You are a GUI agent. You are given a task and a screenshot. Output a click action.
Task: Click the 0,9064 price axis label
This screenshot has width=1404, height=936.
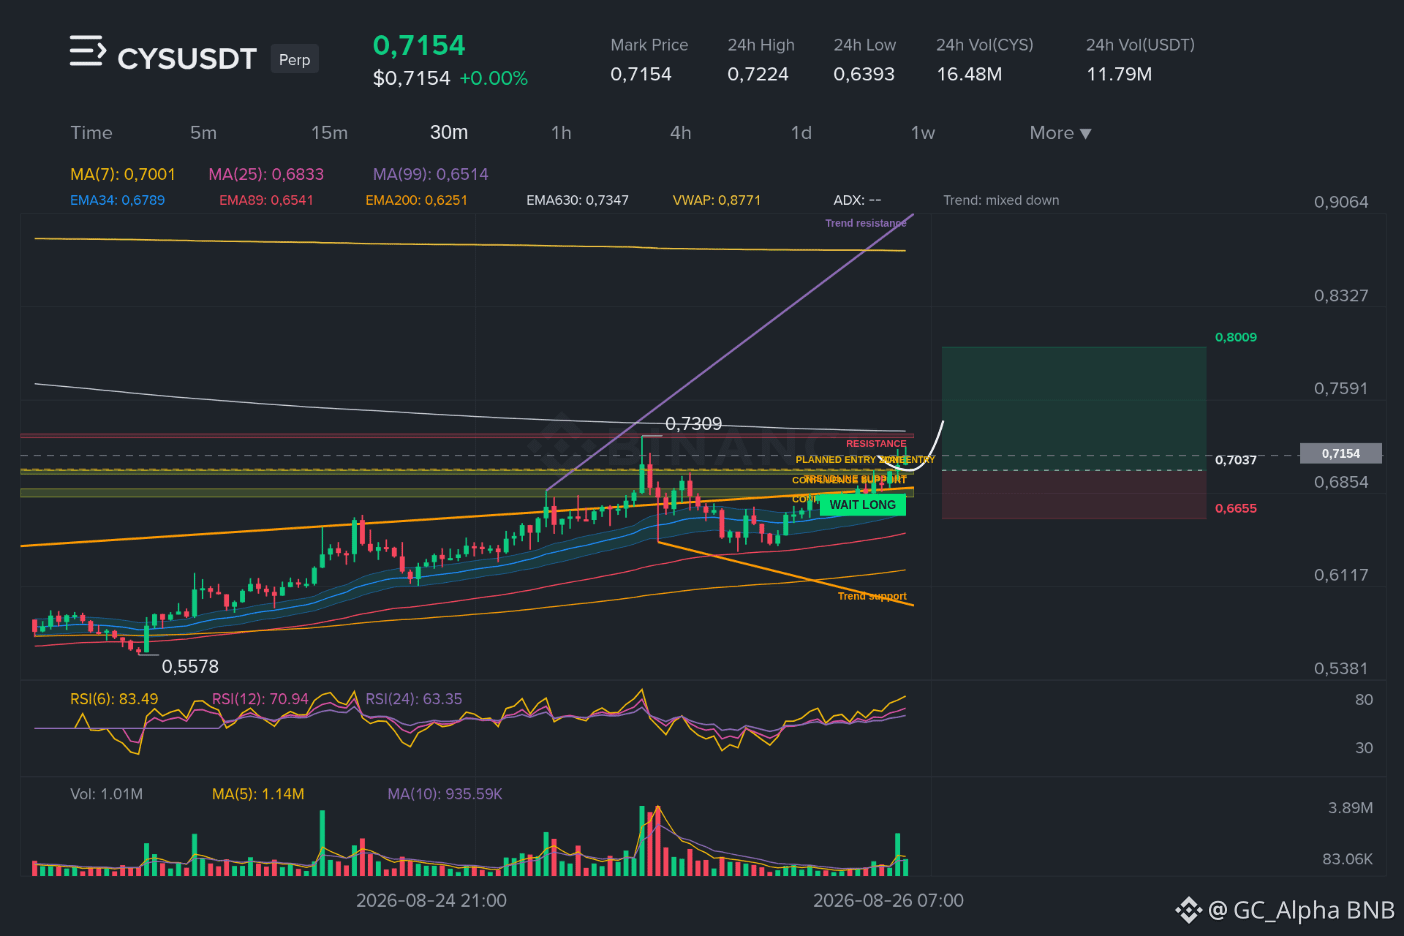pyautogui.click(x=1341, y=202)
